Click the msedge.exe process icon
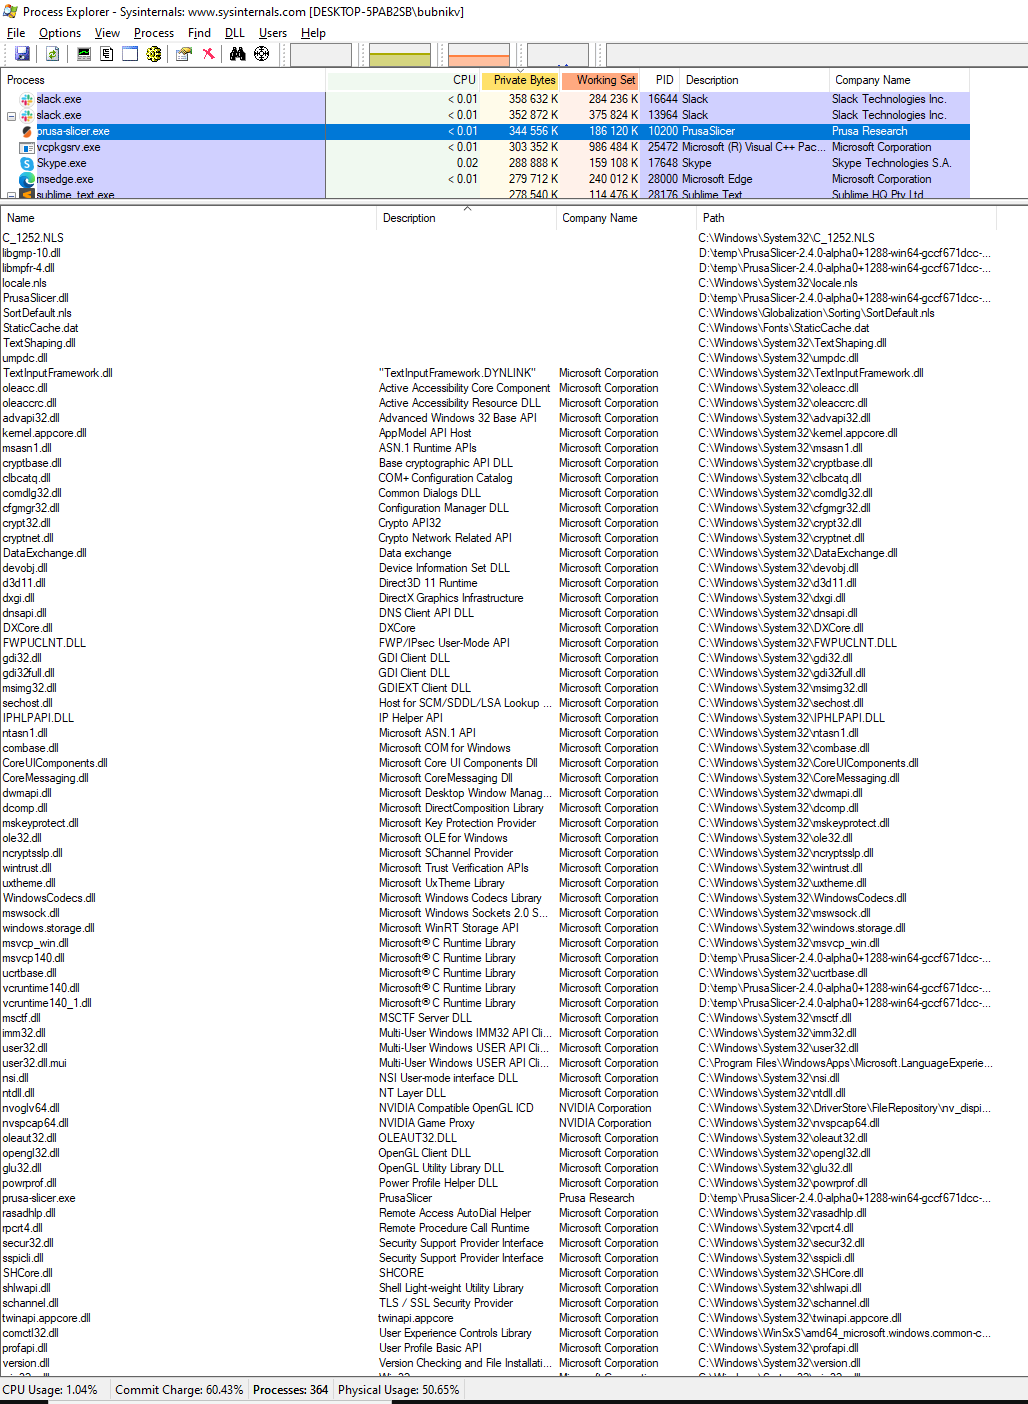The width and height of the screenshot is (1028, 1404). (x=27, y=179)
